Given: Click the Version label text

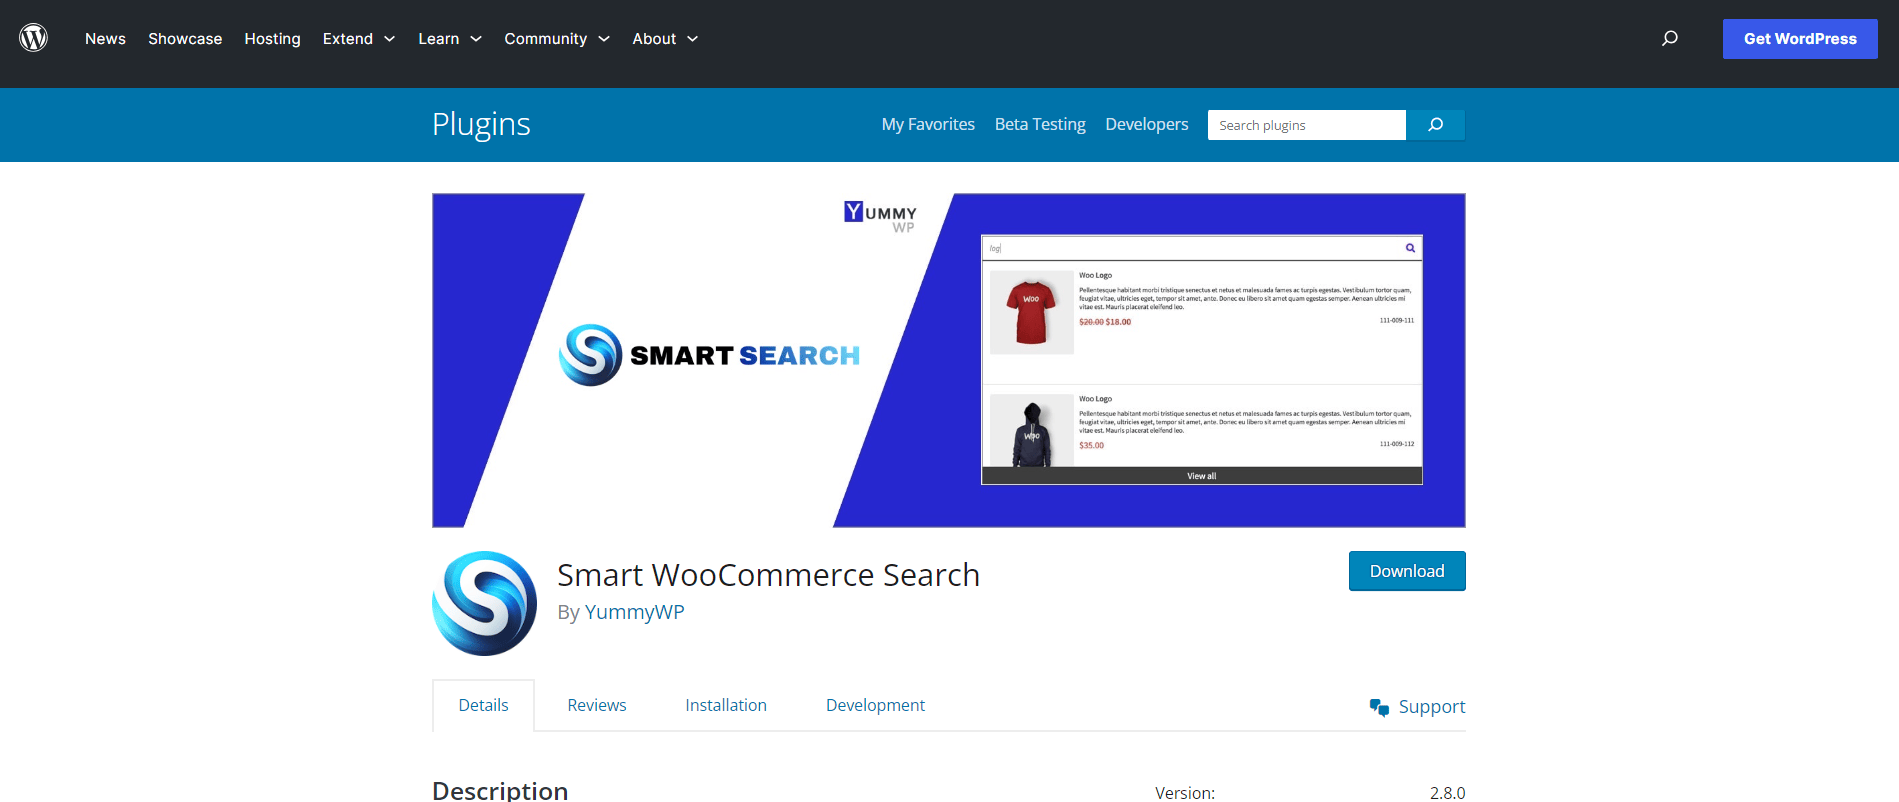Looking at the screenshot, I should coord(1185,793).
